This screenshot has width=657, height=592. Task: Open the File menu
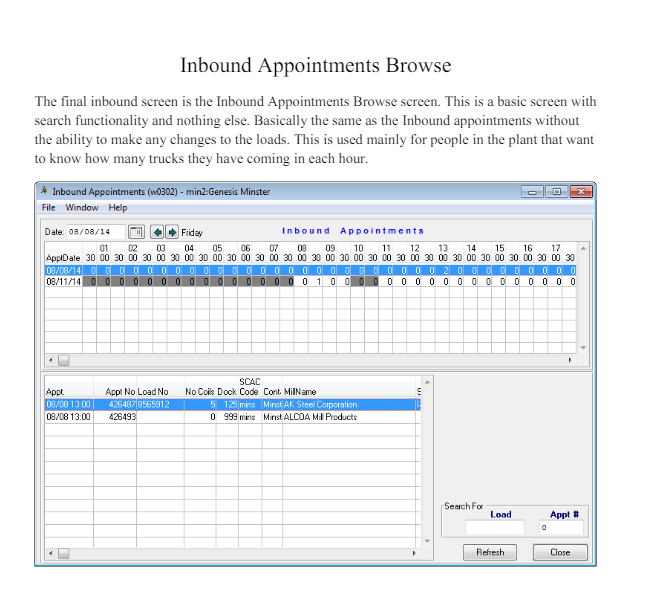(x=48, y=207)
